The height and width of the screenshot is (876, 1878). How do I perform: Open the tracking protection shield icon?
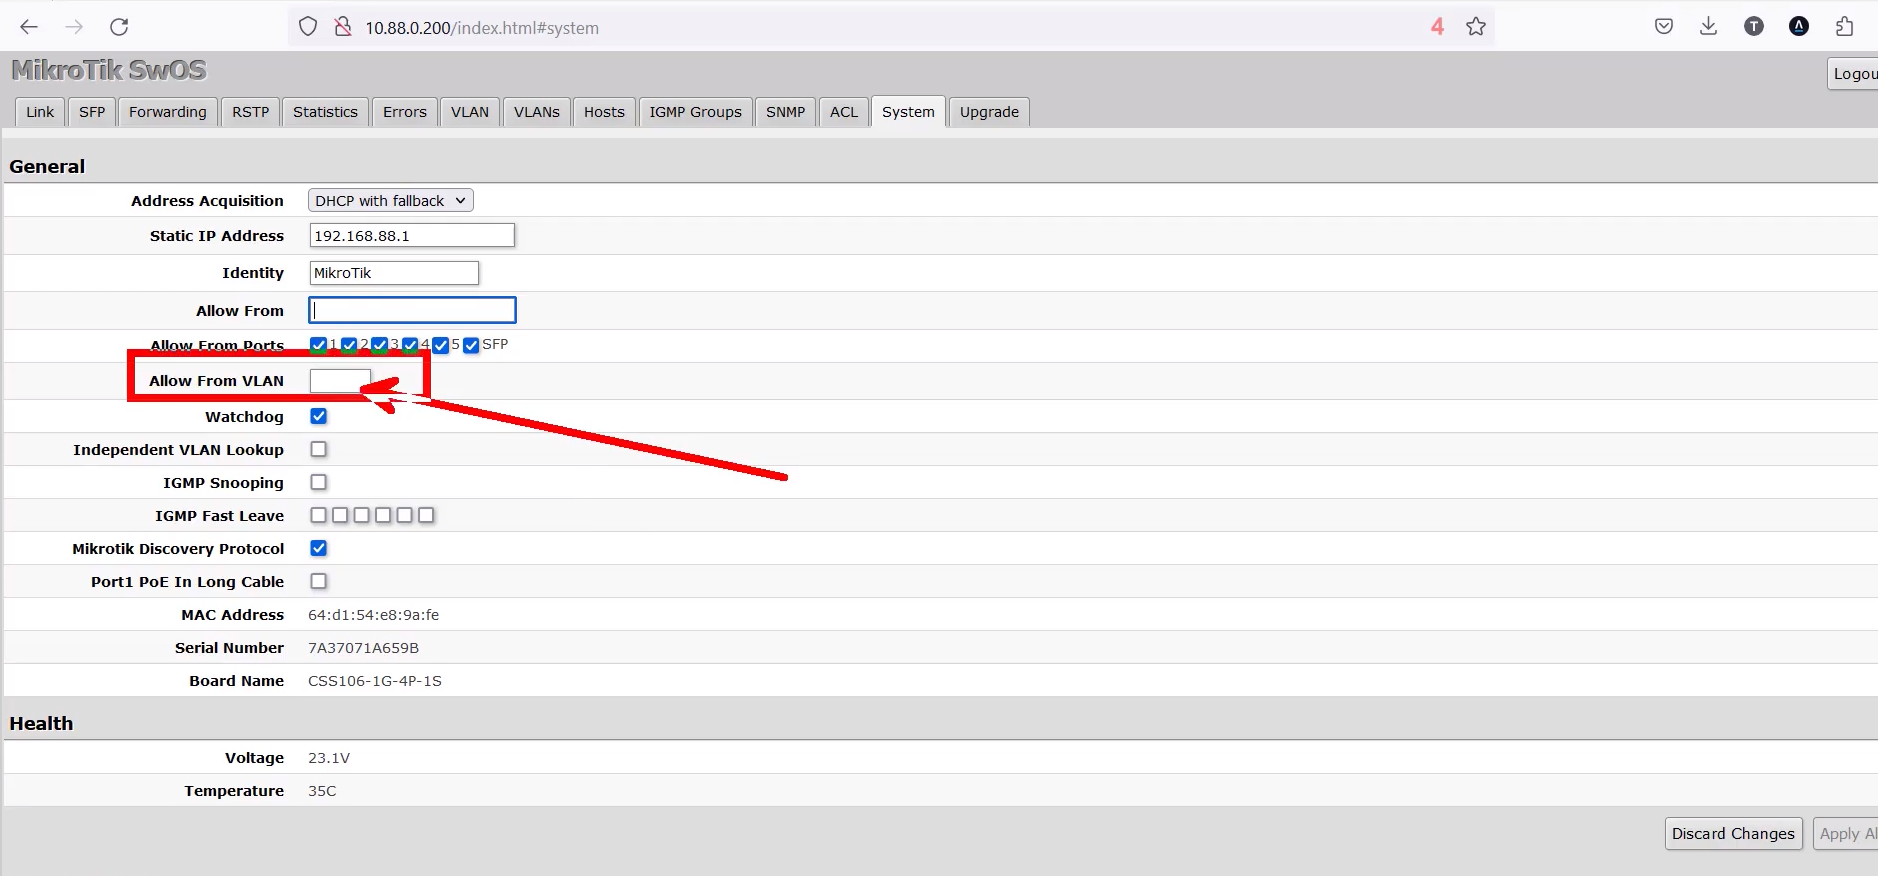[308, 27]
